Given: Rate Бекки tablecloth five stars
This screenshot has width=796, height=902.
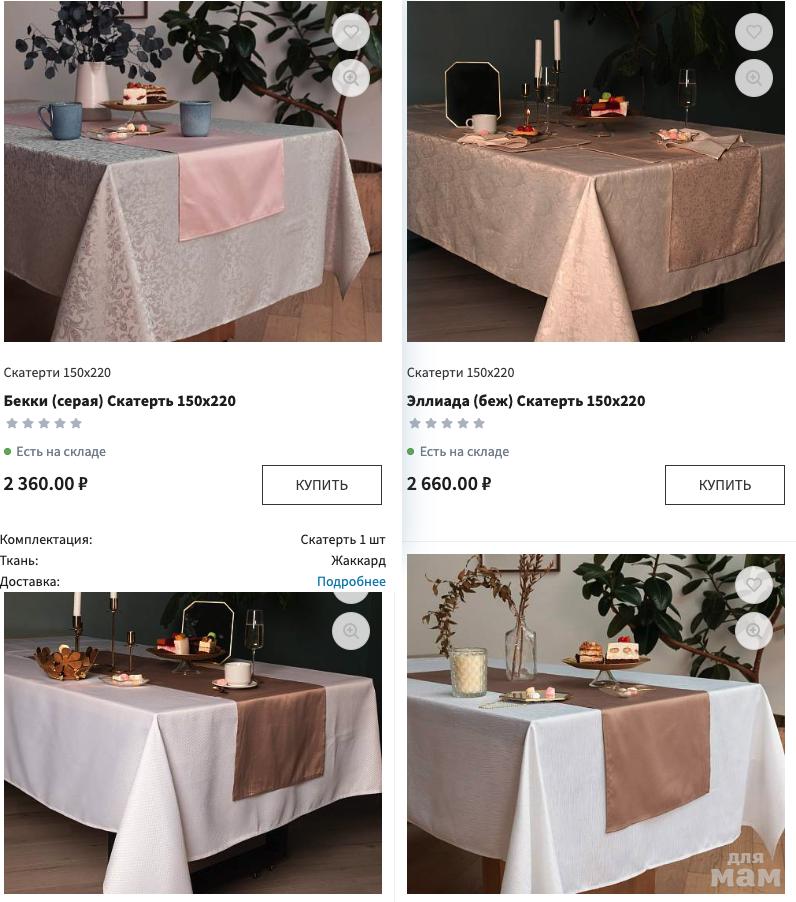Looking at the screenshot, I should click(x=76, y=423).
